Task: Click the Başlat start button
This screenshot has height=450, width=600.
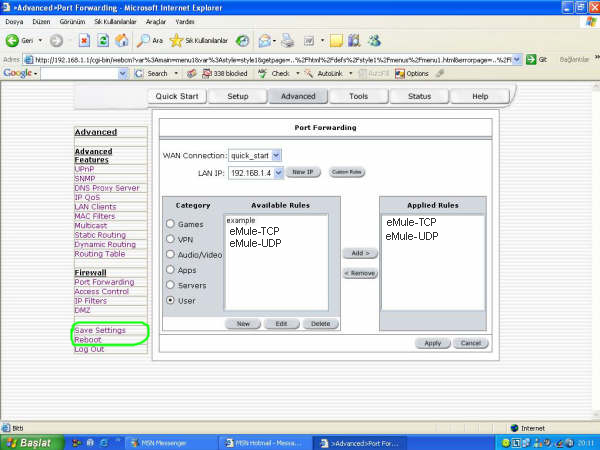Action: click(x=31, y=443)
